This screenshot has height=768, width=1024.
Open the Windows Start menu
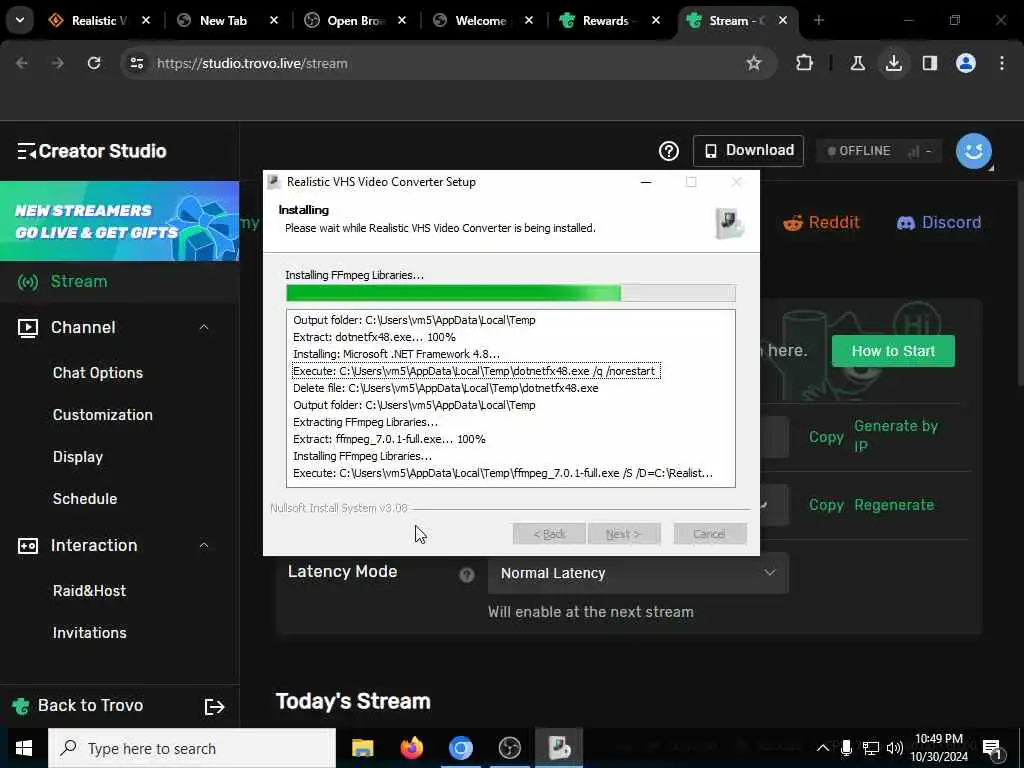(x=24, y=748)
